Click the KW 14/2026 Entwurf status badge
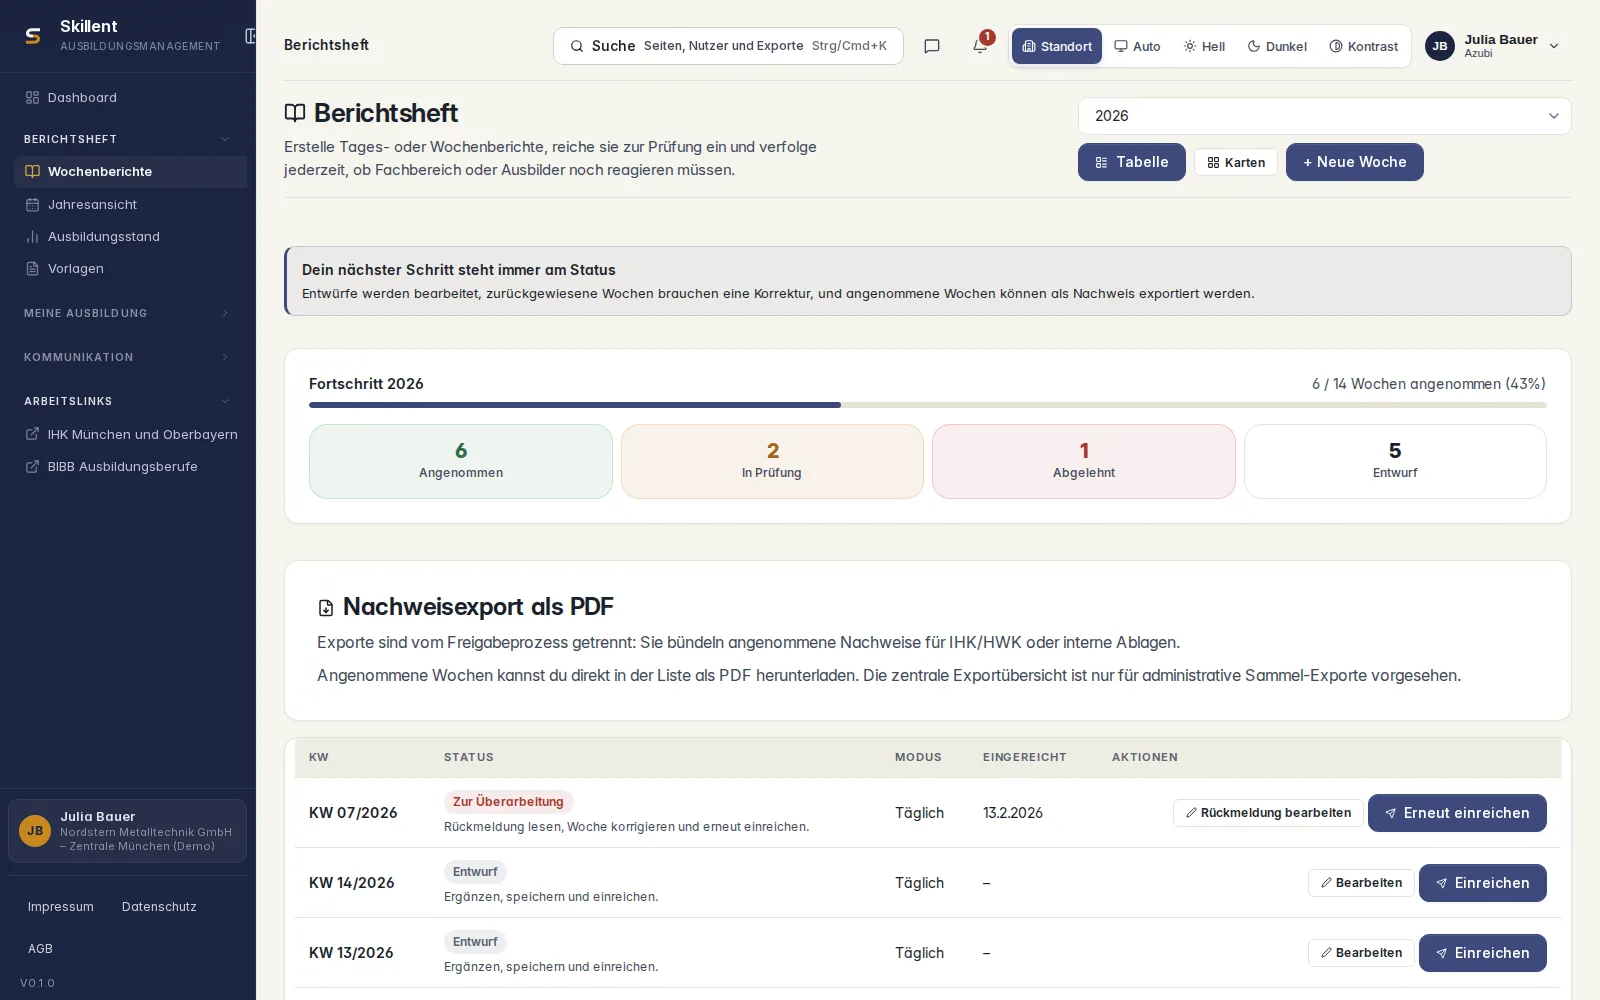1600x1000 pixels. pyautogui.click(x=475, y=872)
